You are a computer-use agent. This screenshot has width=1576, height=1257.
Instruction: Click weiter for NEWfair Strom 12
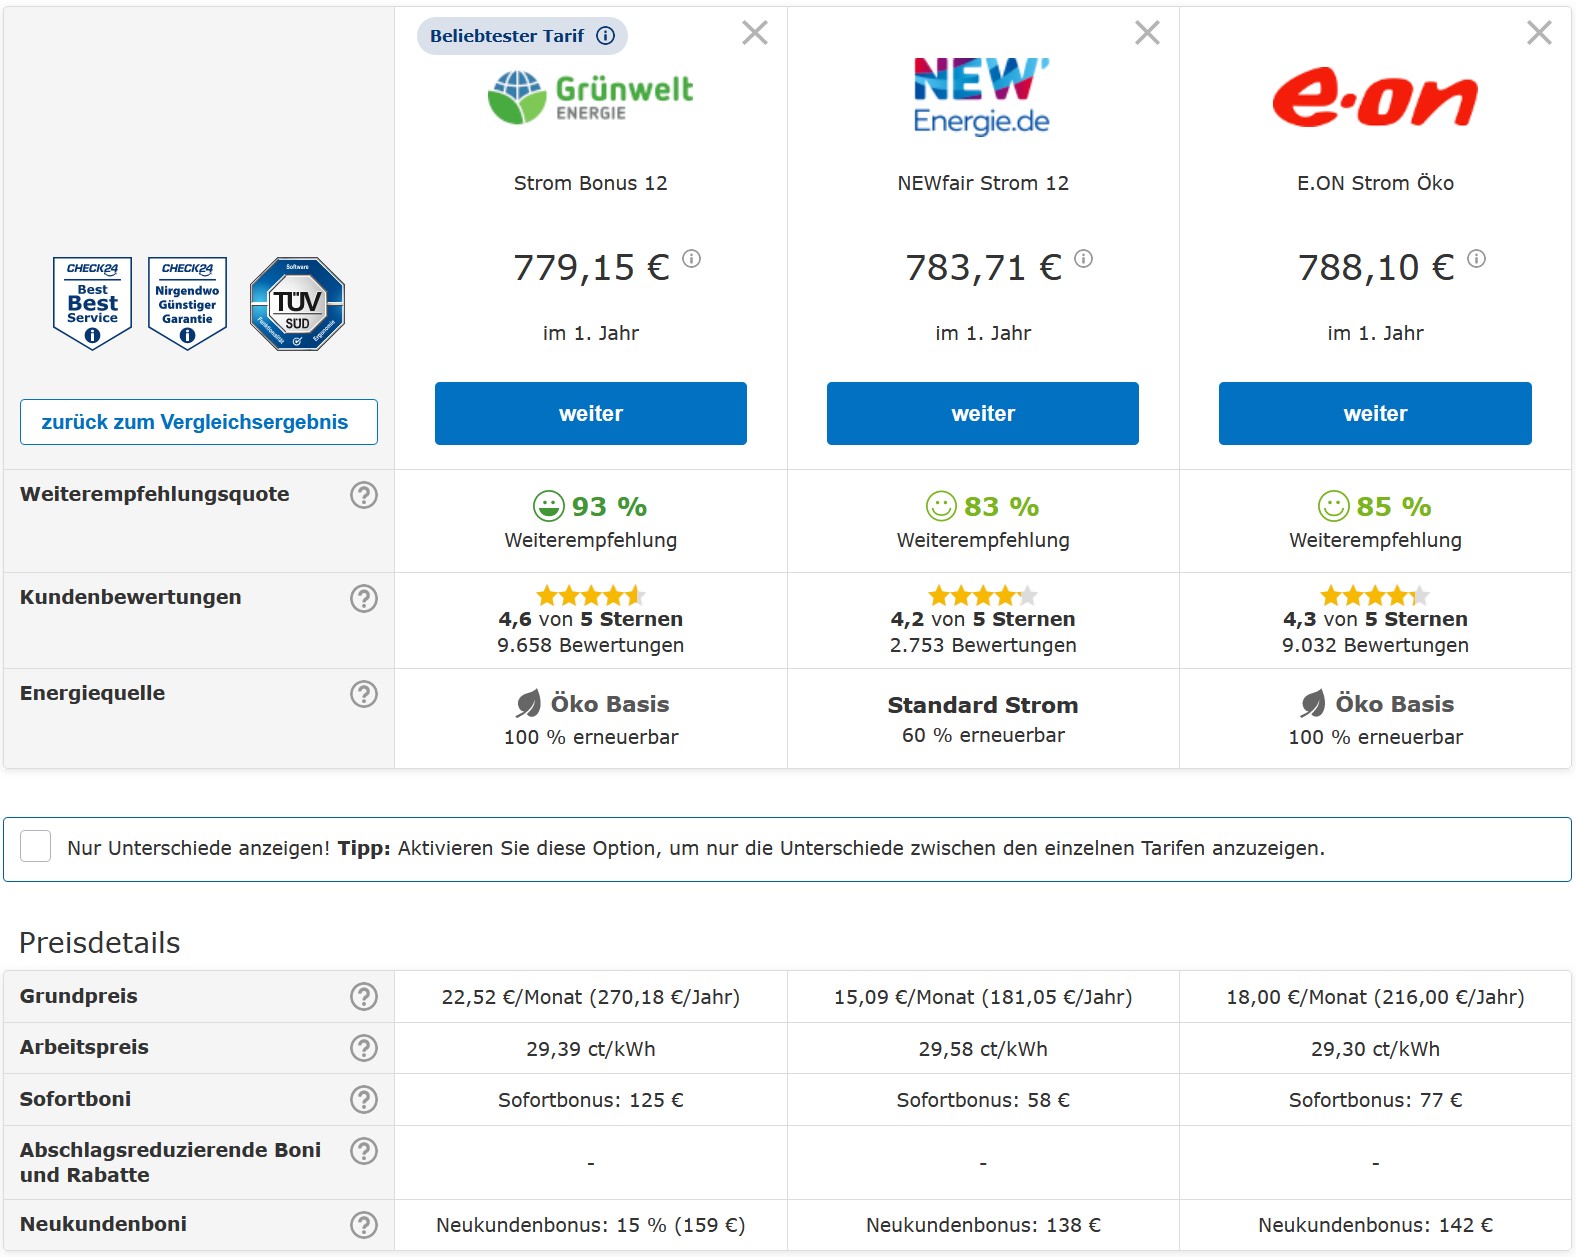pos(983,413)
